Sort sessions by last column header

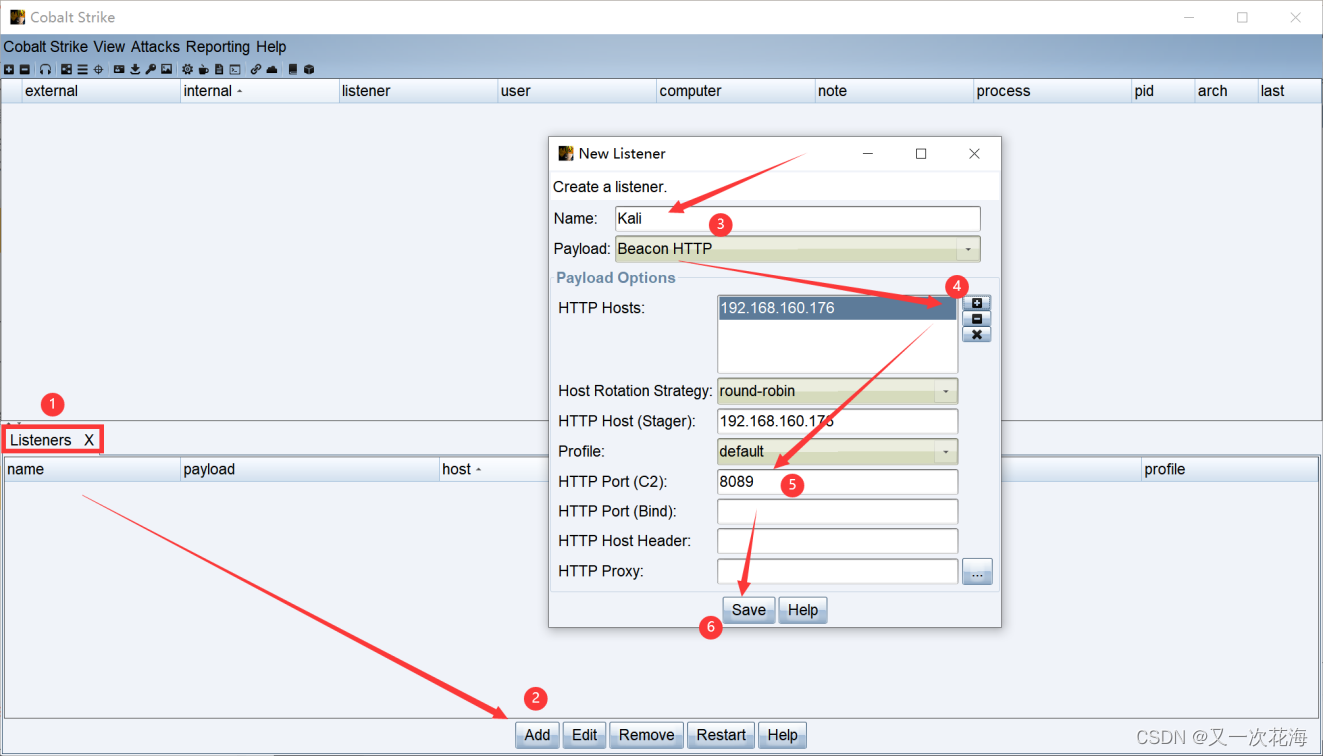1289,91
